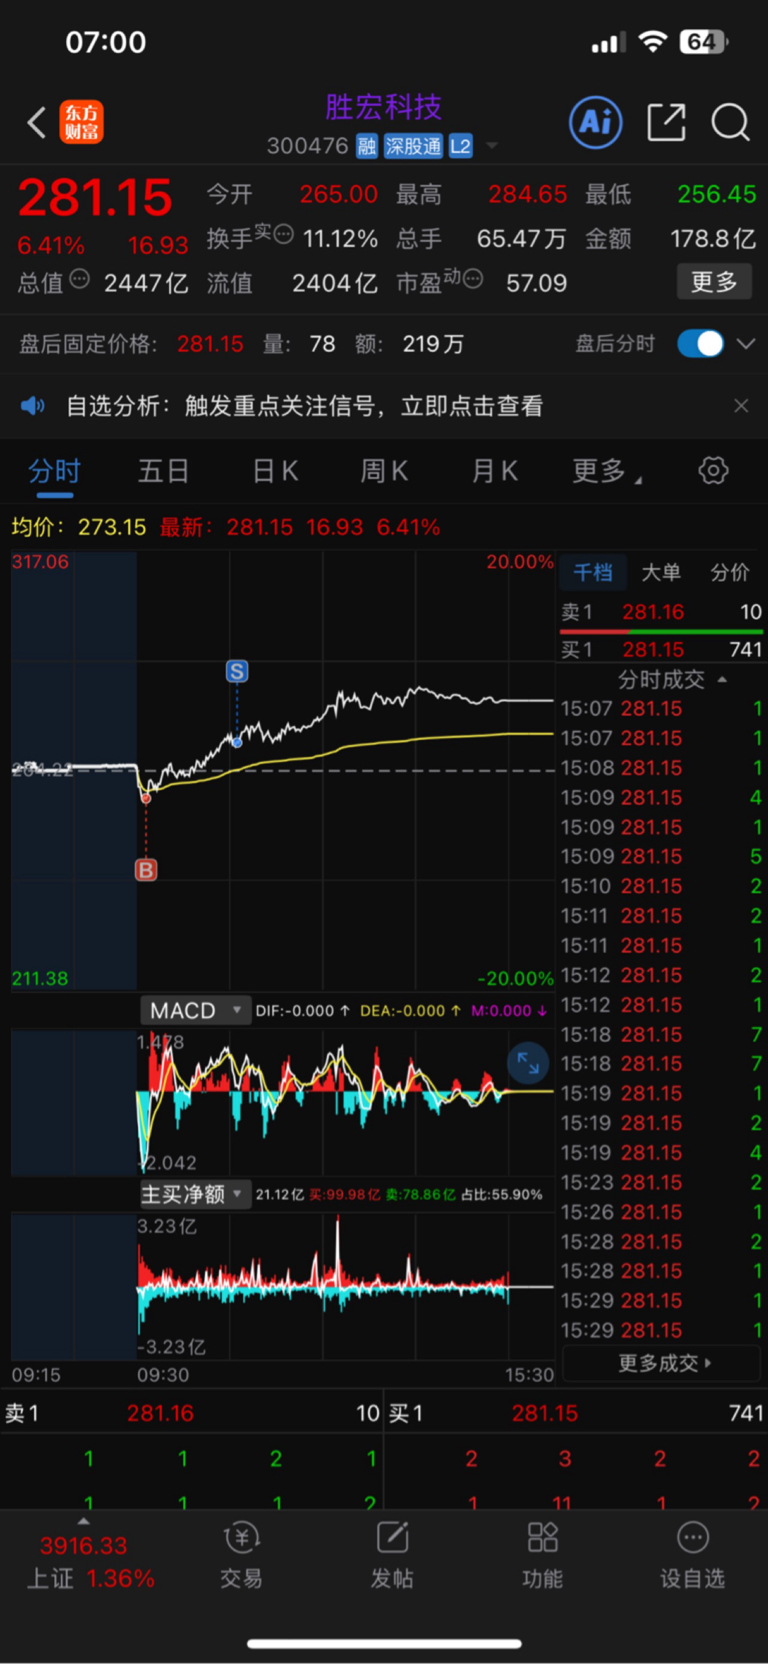Open 更多成交 trade list link

[x=662, y=1362]
